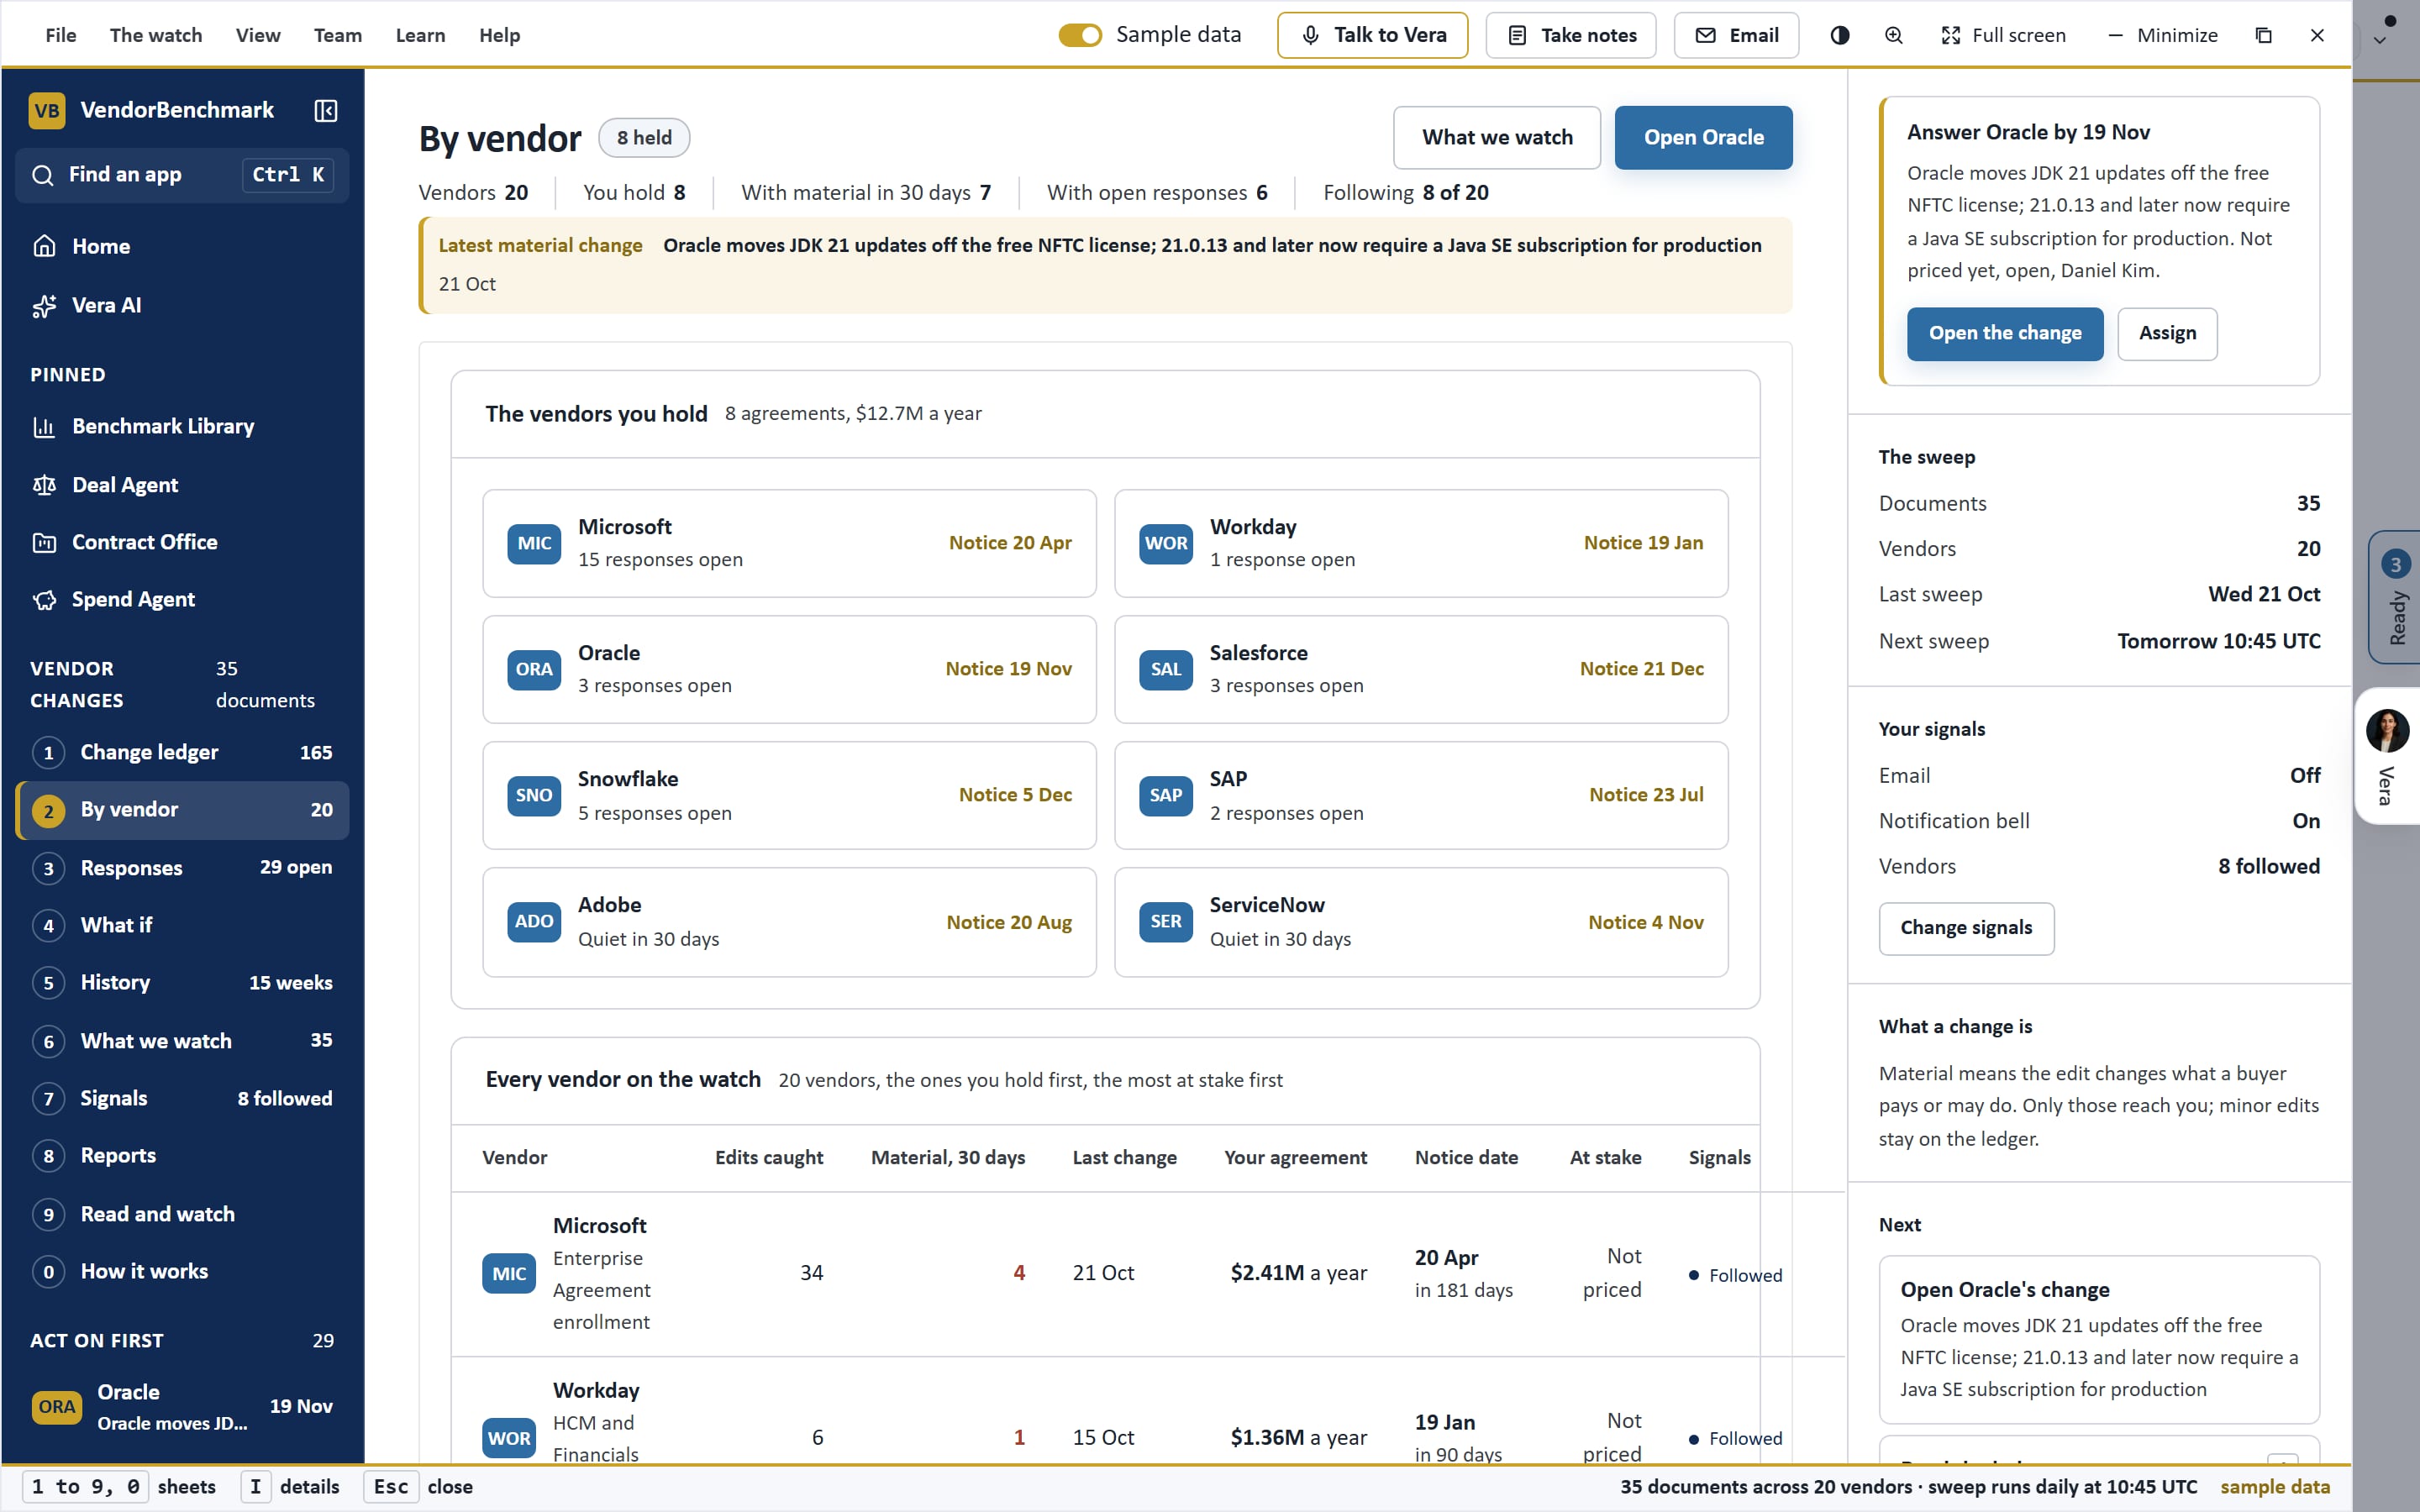Click the MIC badge in Microsoft card
This screenshot has height=1512, width=2420.
534,543
